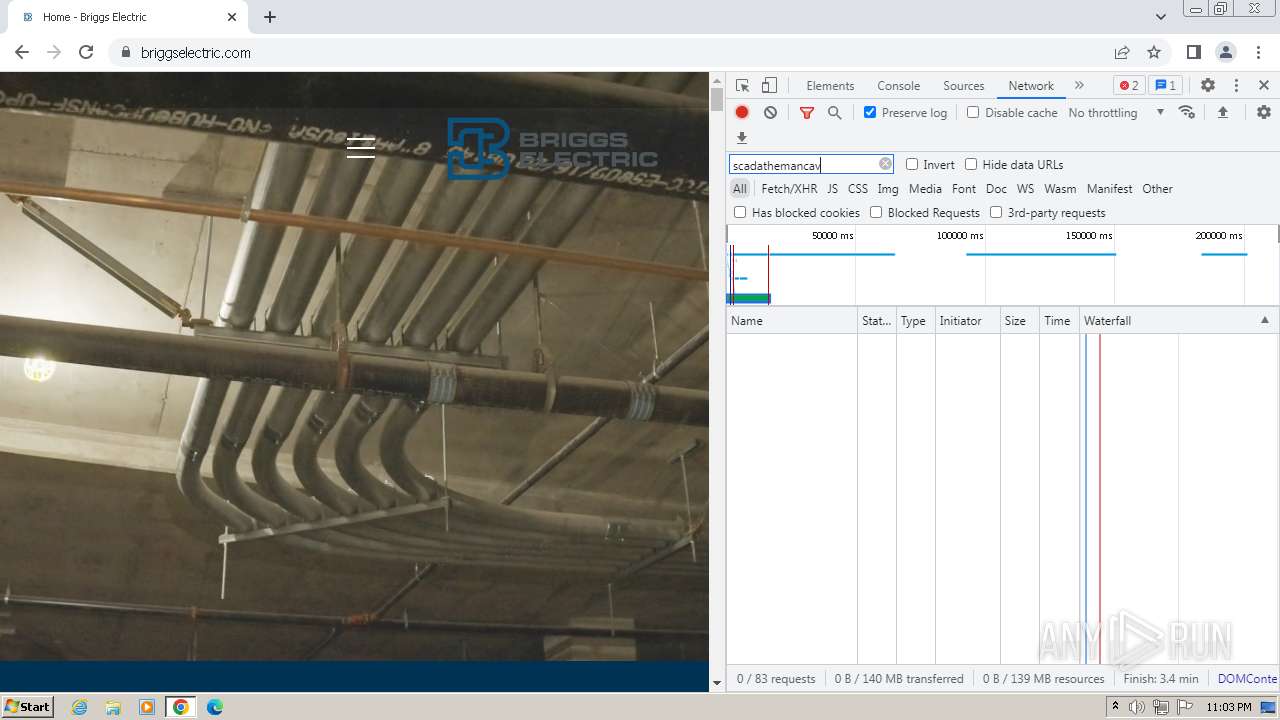Select the Network tab
This screenshot has height=720, width=1280.
(1030, 85)
